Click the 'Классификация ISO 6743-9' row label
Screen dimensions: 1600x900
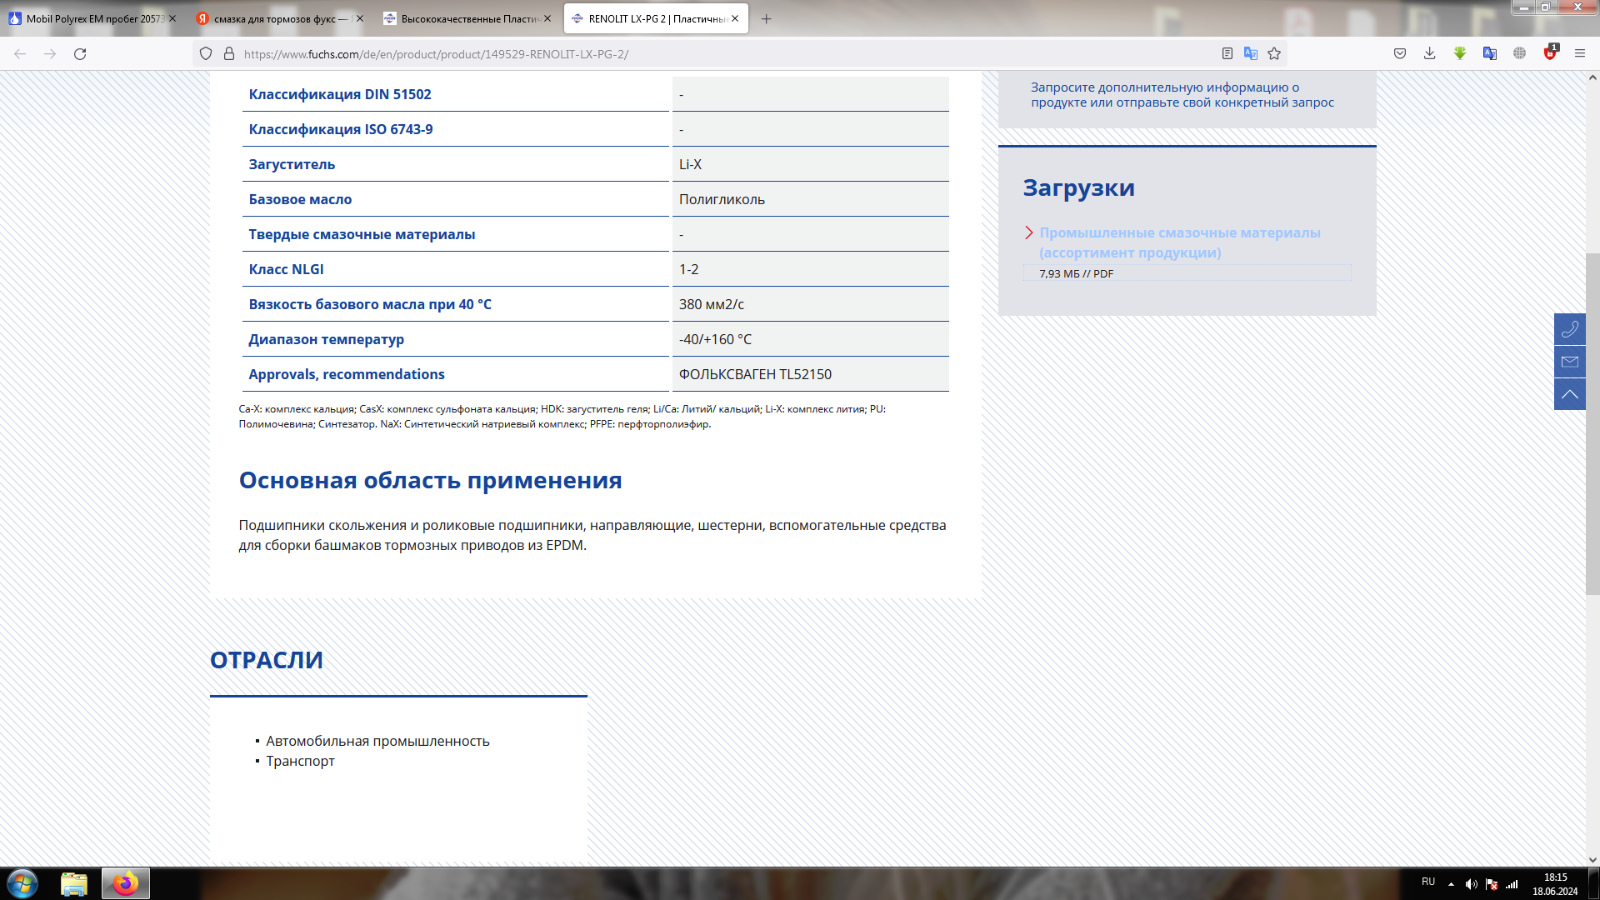tap(341, 129)
